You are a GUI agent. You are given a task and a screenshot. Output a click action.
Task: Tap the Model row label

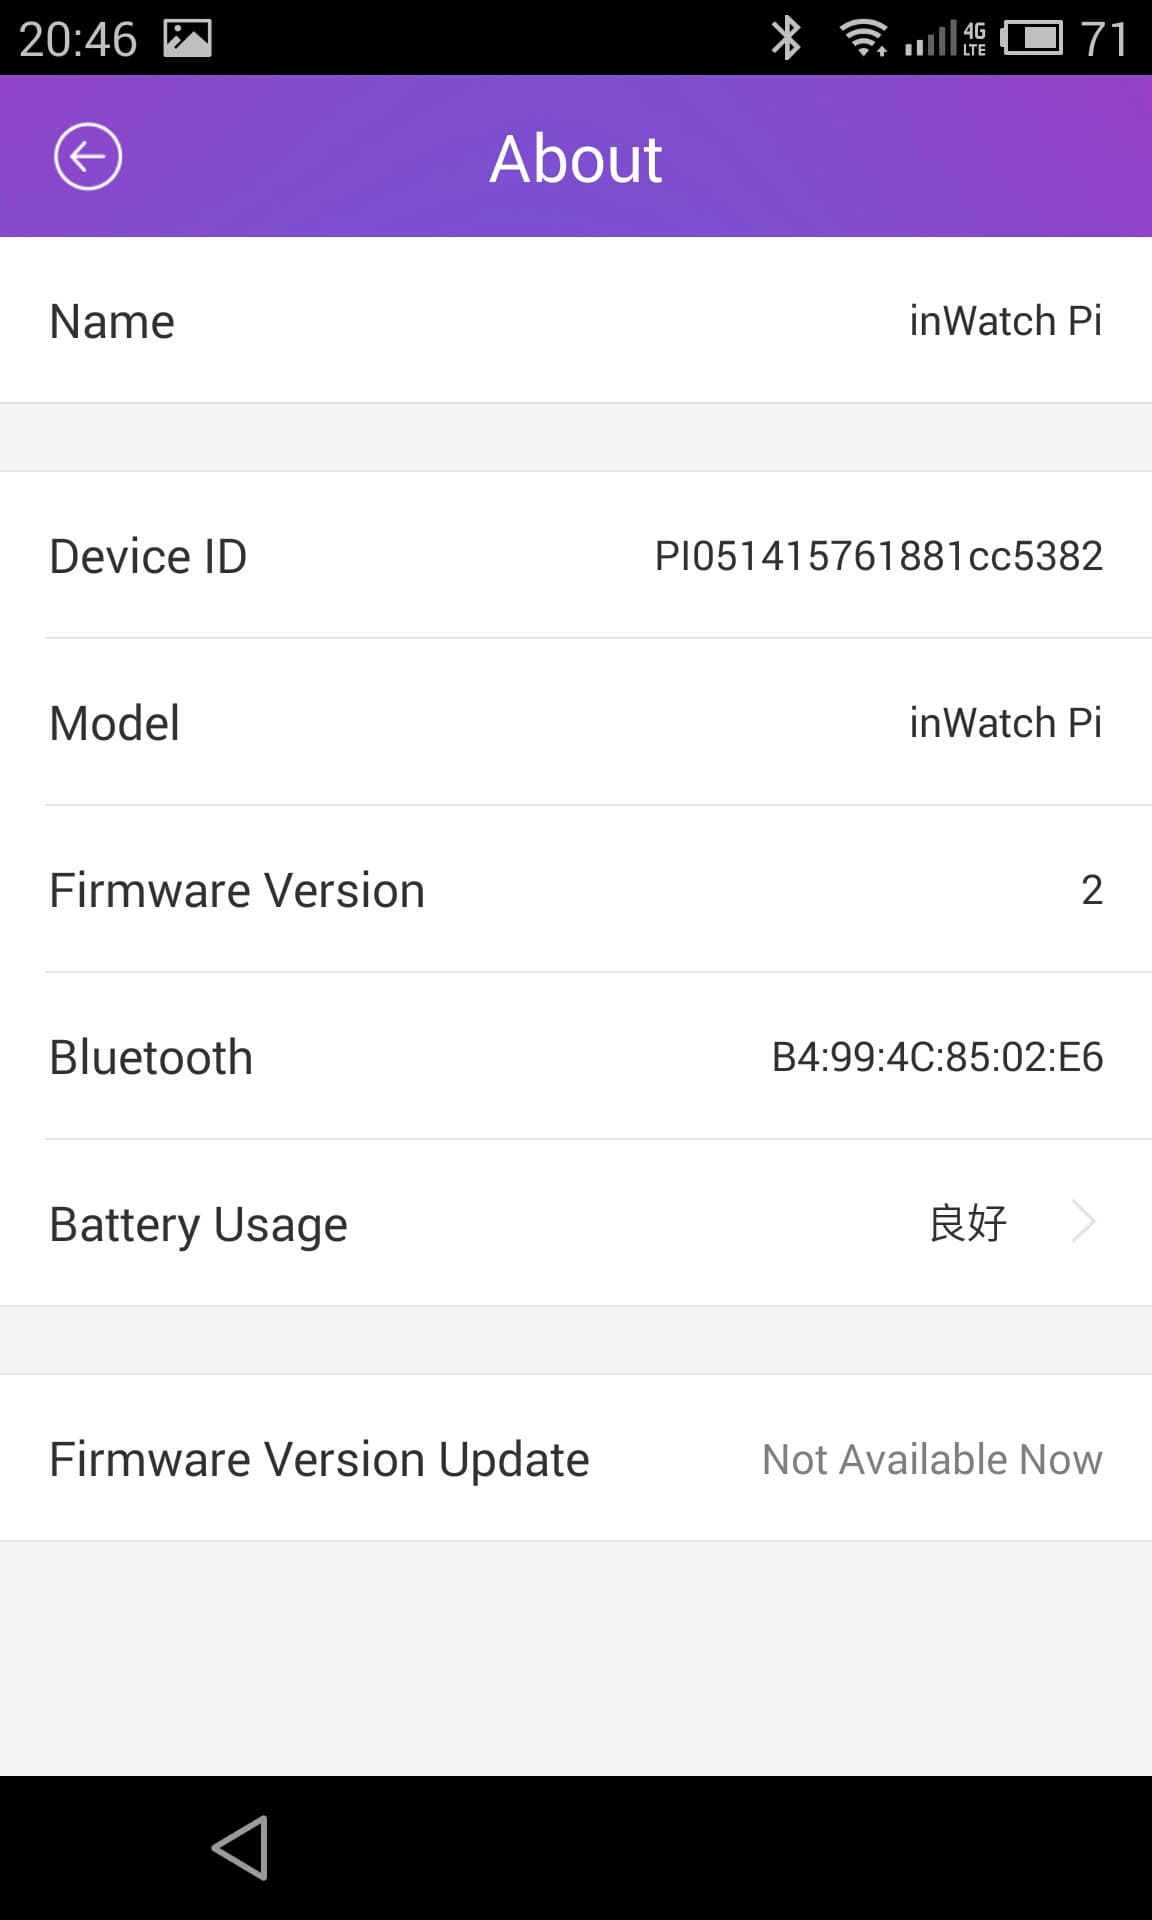coord(115,723)
